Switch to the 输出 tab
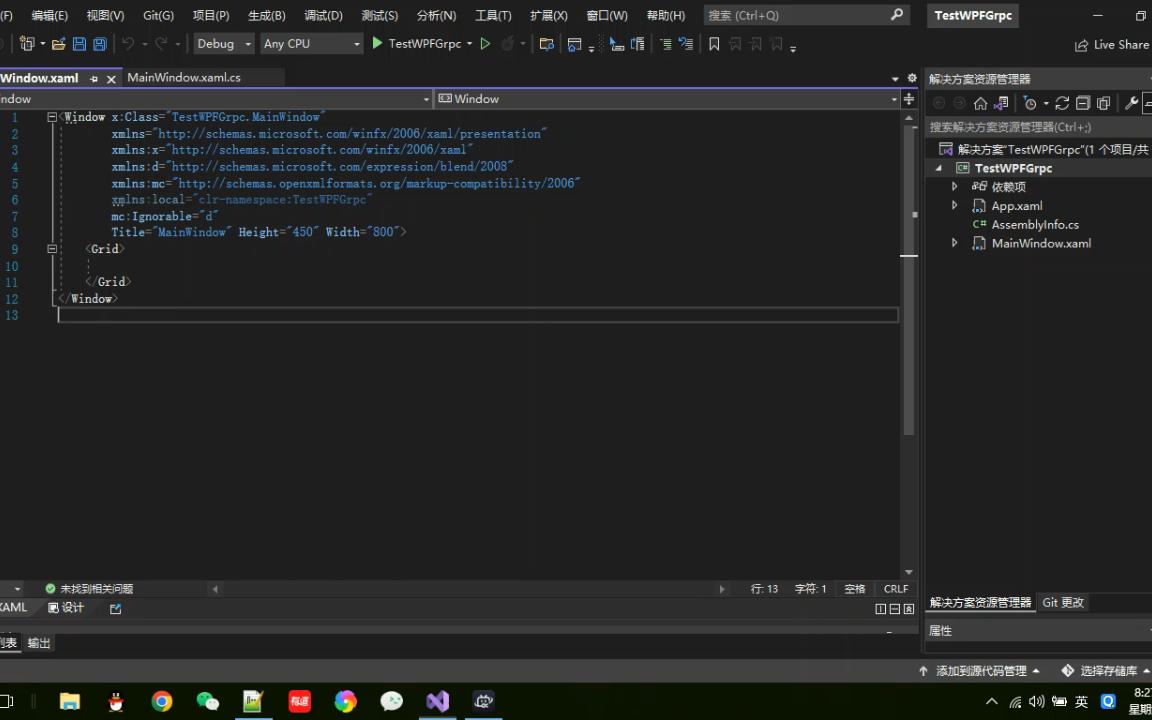Image resolution: width=1152 pixels, height=720 pixels. (x=40, y=643)
